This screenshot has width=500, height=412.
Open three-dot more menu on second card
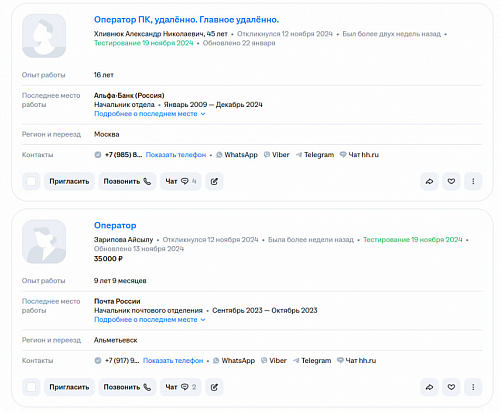click(473, 387)
